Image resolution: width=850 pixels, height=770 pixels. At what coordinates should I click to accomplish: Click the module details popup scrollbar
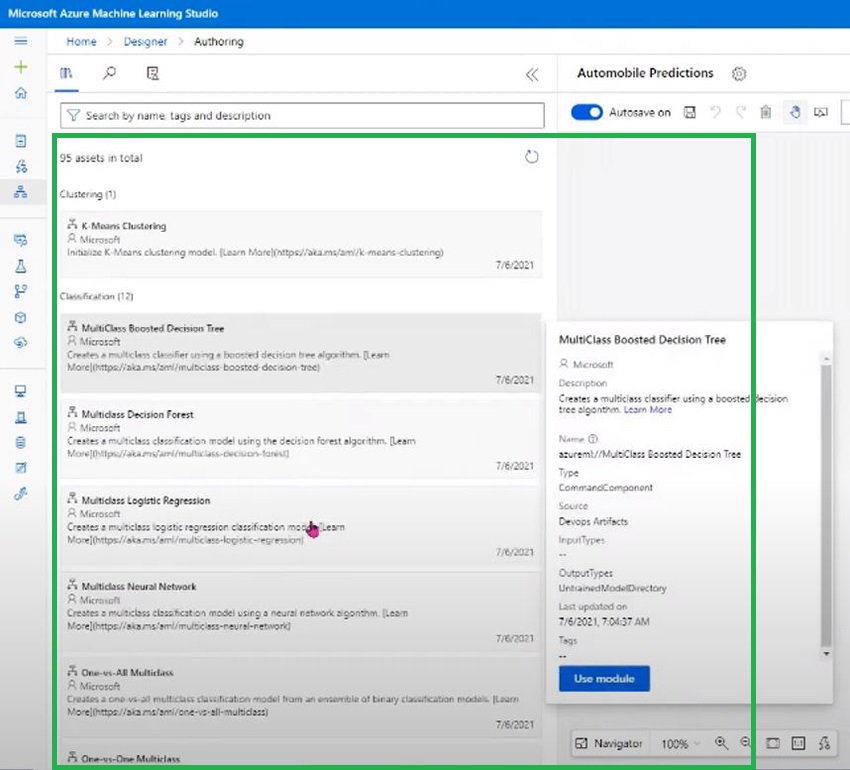[x=826, y=505]
